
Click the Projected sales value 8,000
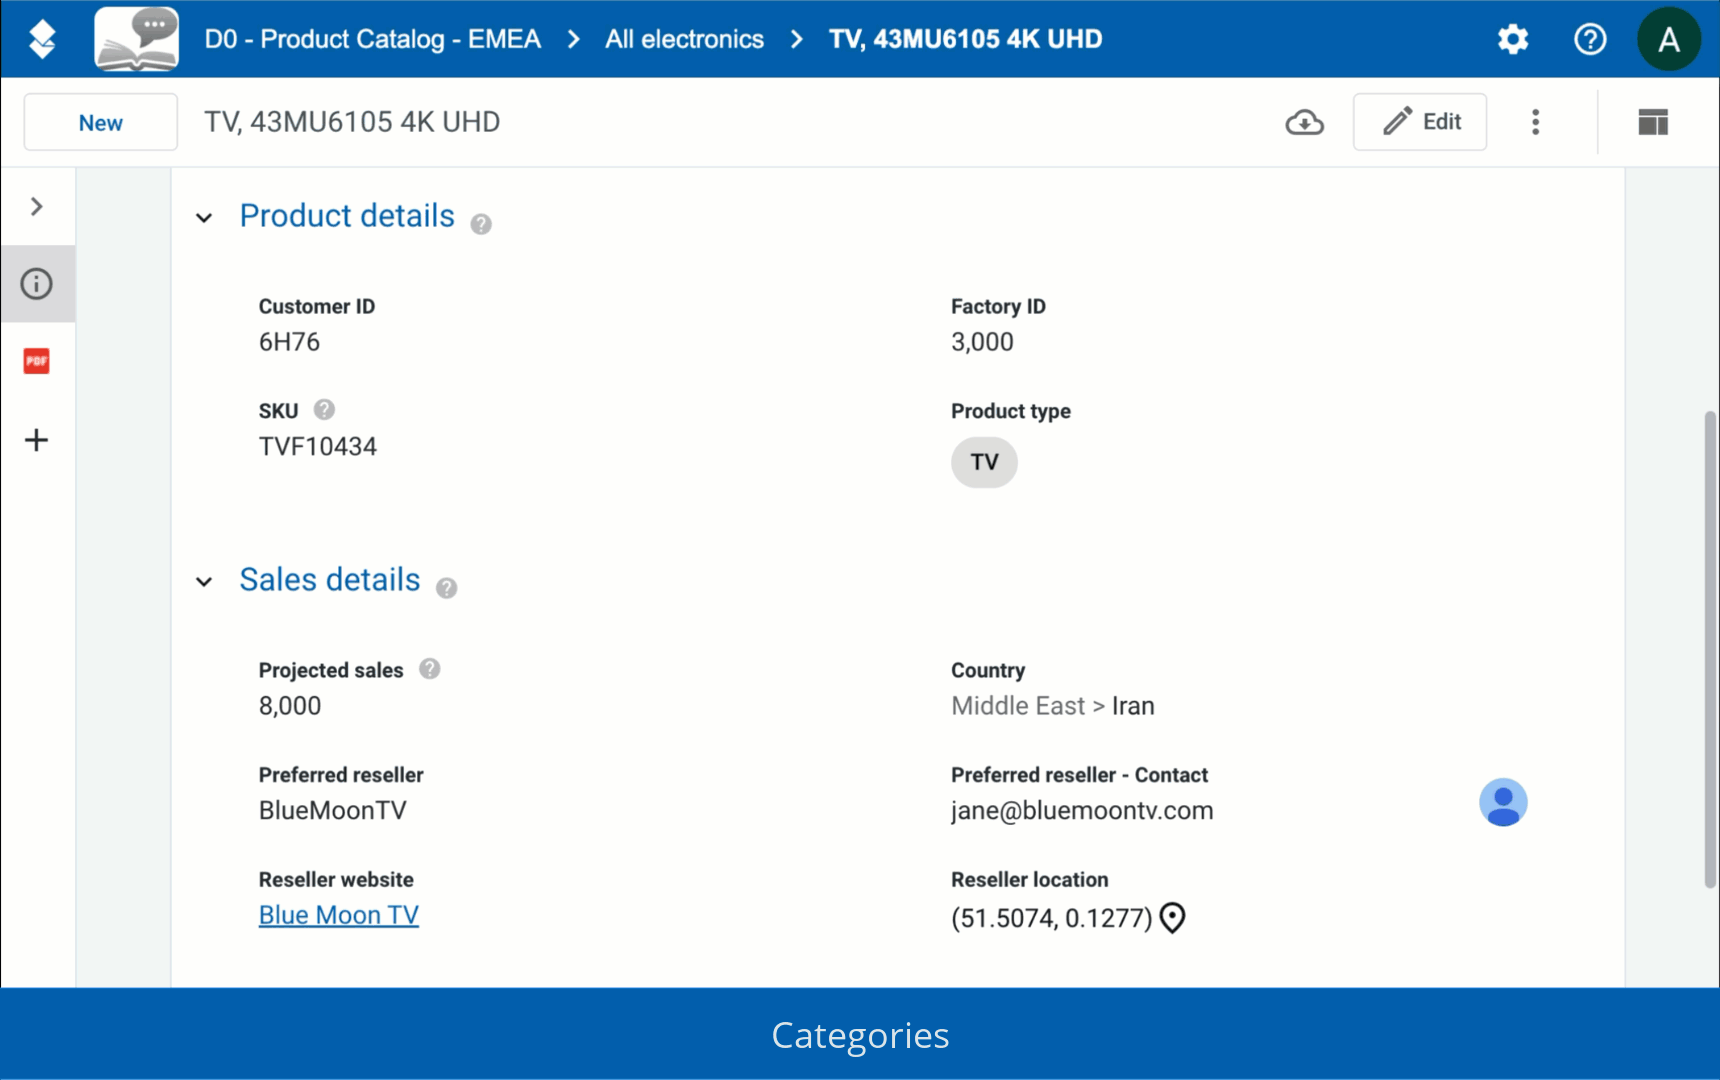click(290, 706)
